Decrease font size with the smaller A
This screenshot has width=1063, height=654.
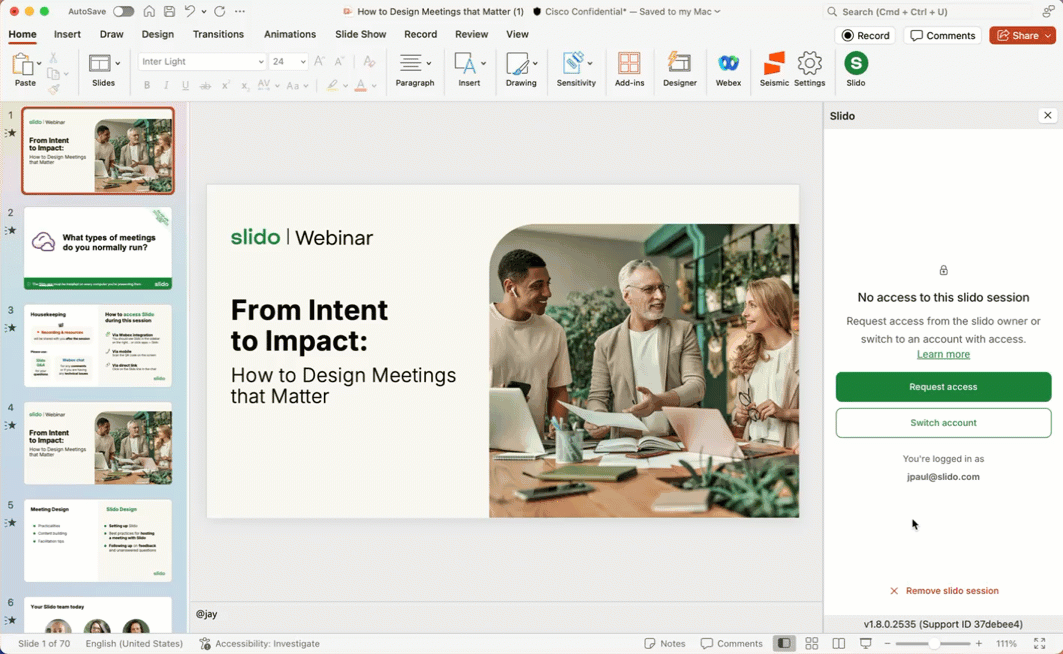[x=340, y=61]
